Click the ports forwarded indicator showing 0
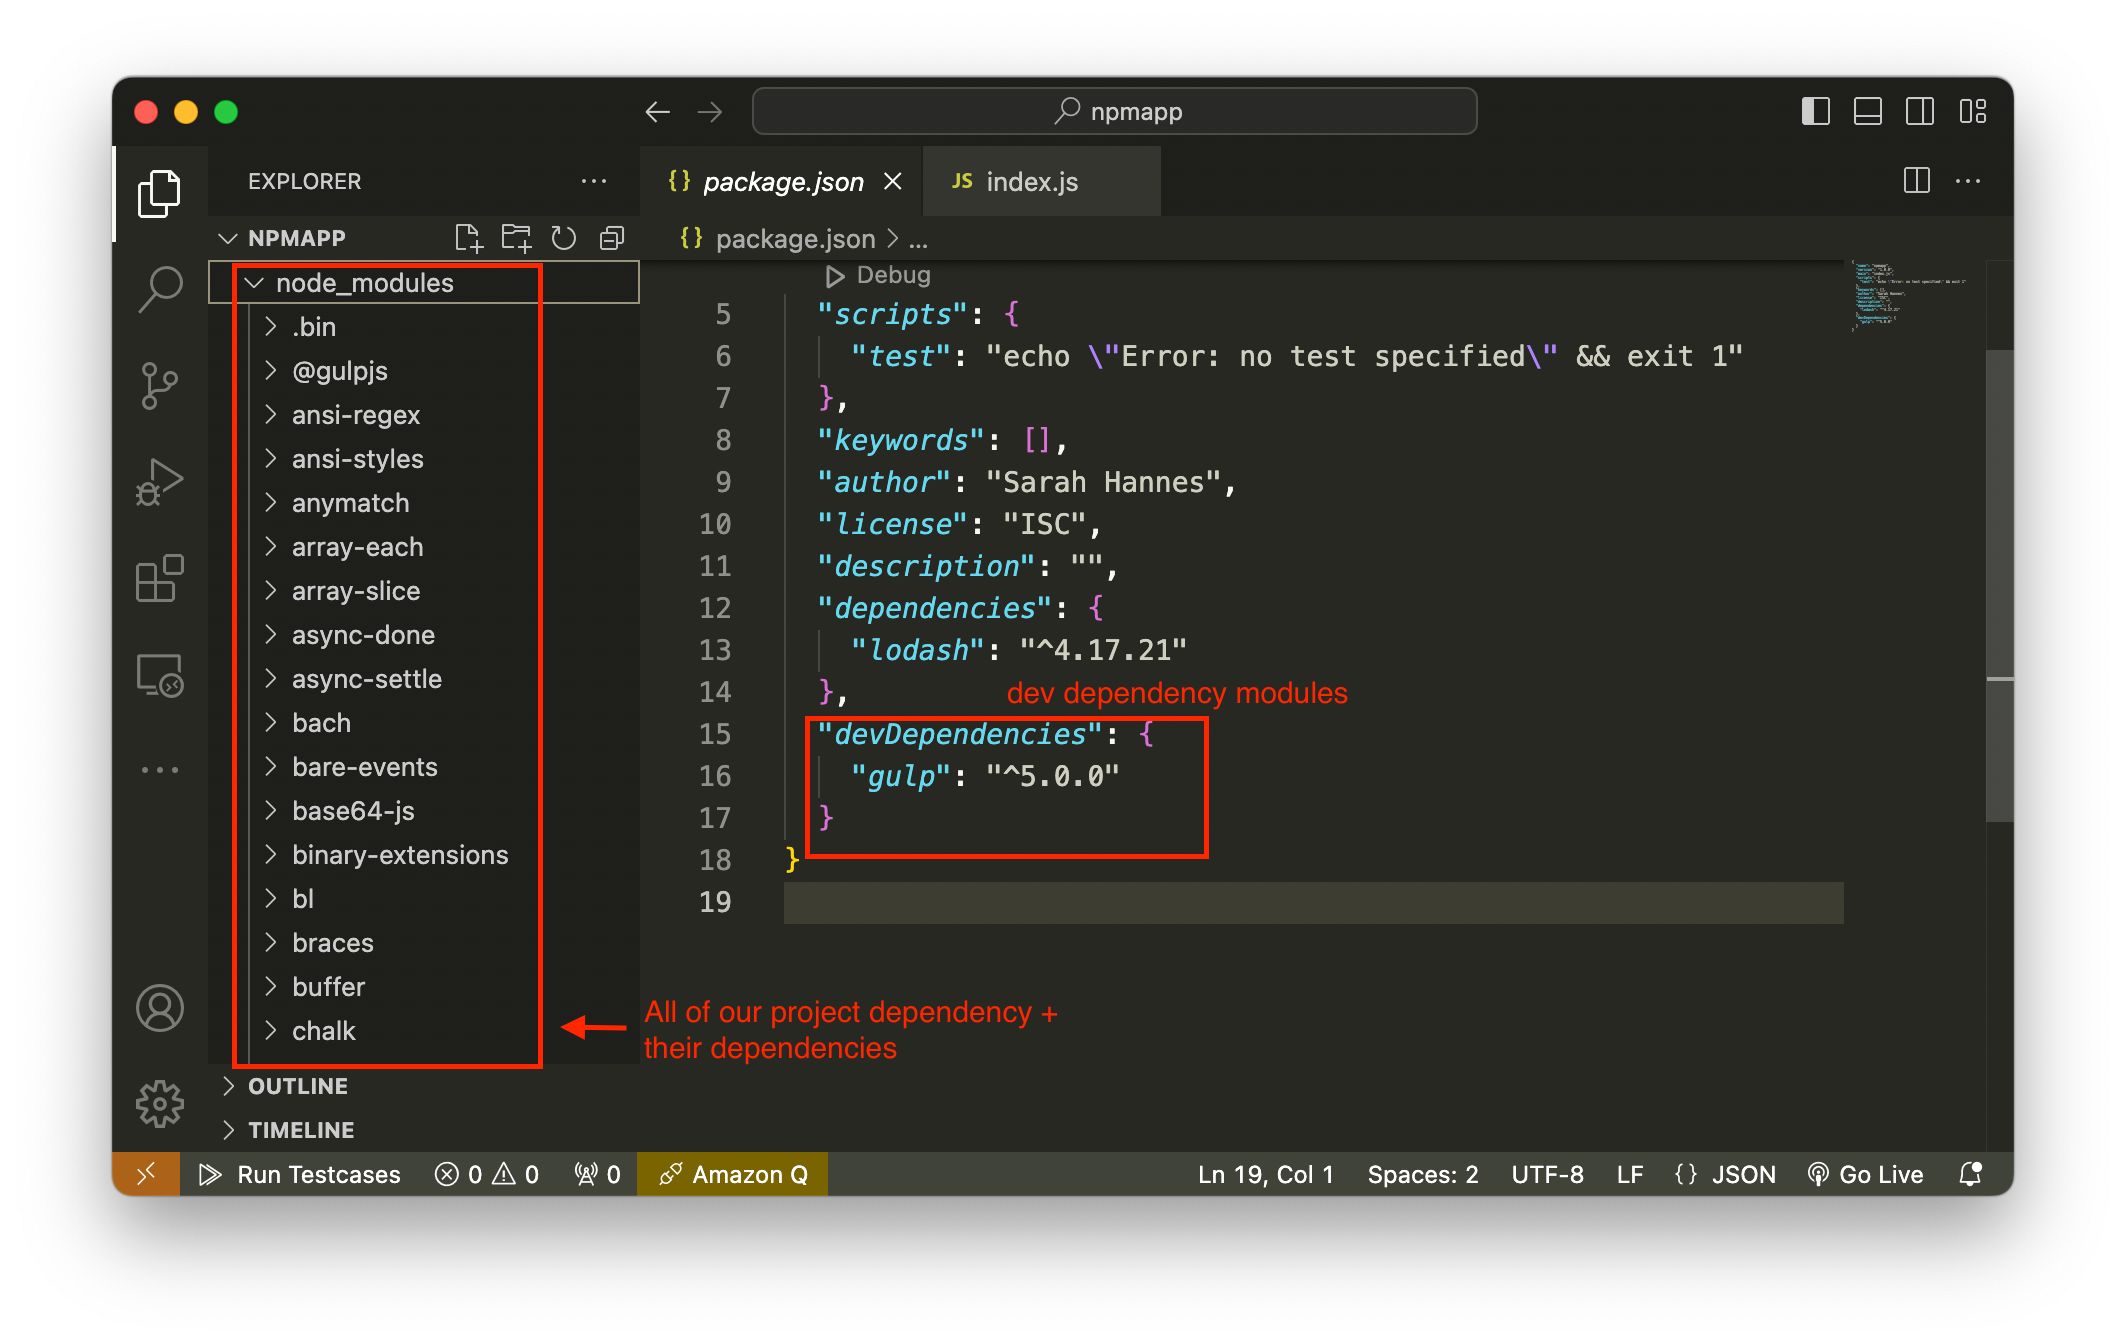This screenshot has height=1344, width=2126. 598,1174
